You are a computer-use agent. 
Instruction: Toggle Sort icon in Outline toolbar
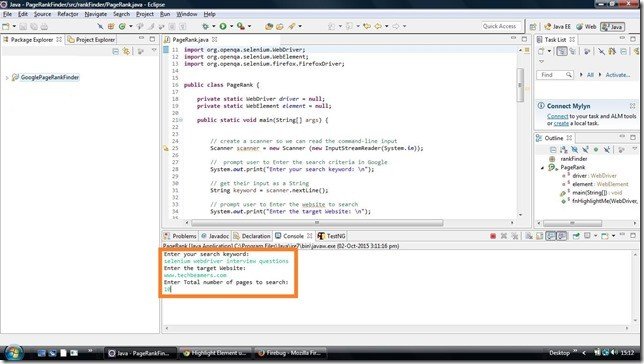point(564,150)
